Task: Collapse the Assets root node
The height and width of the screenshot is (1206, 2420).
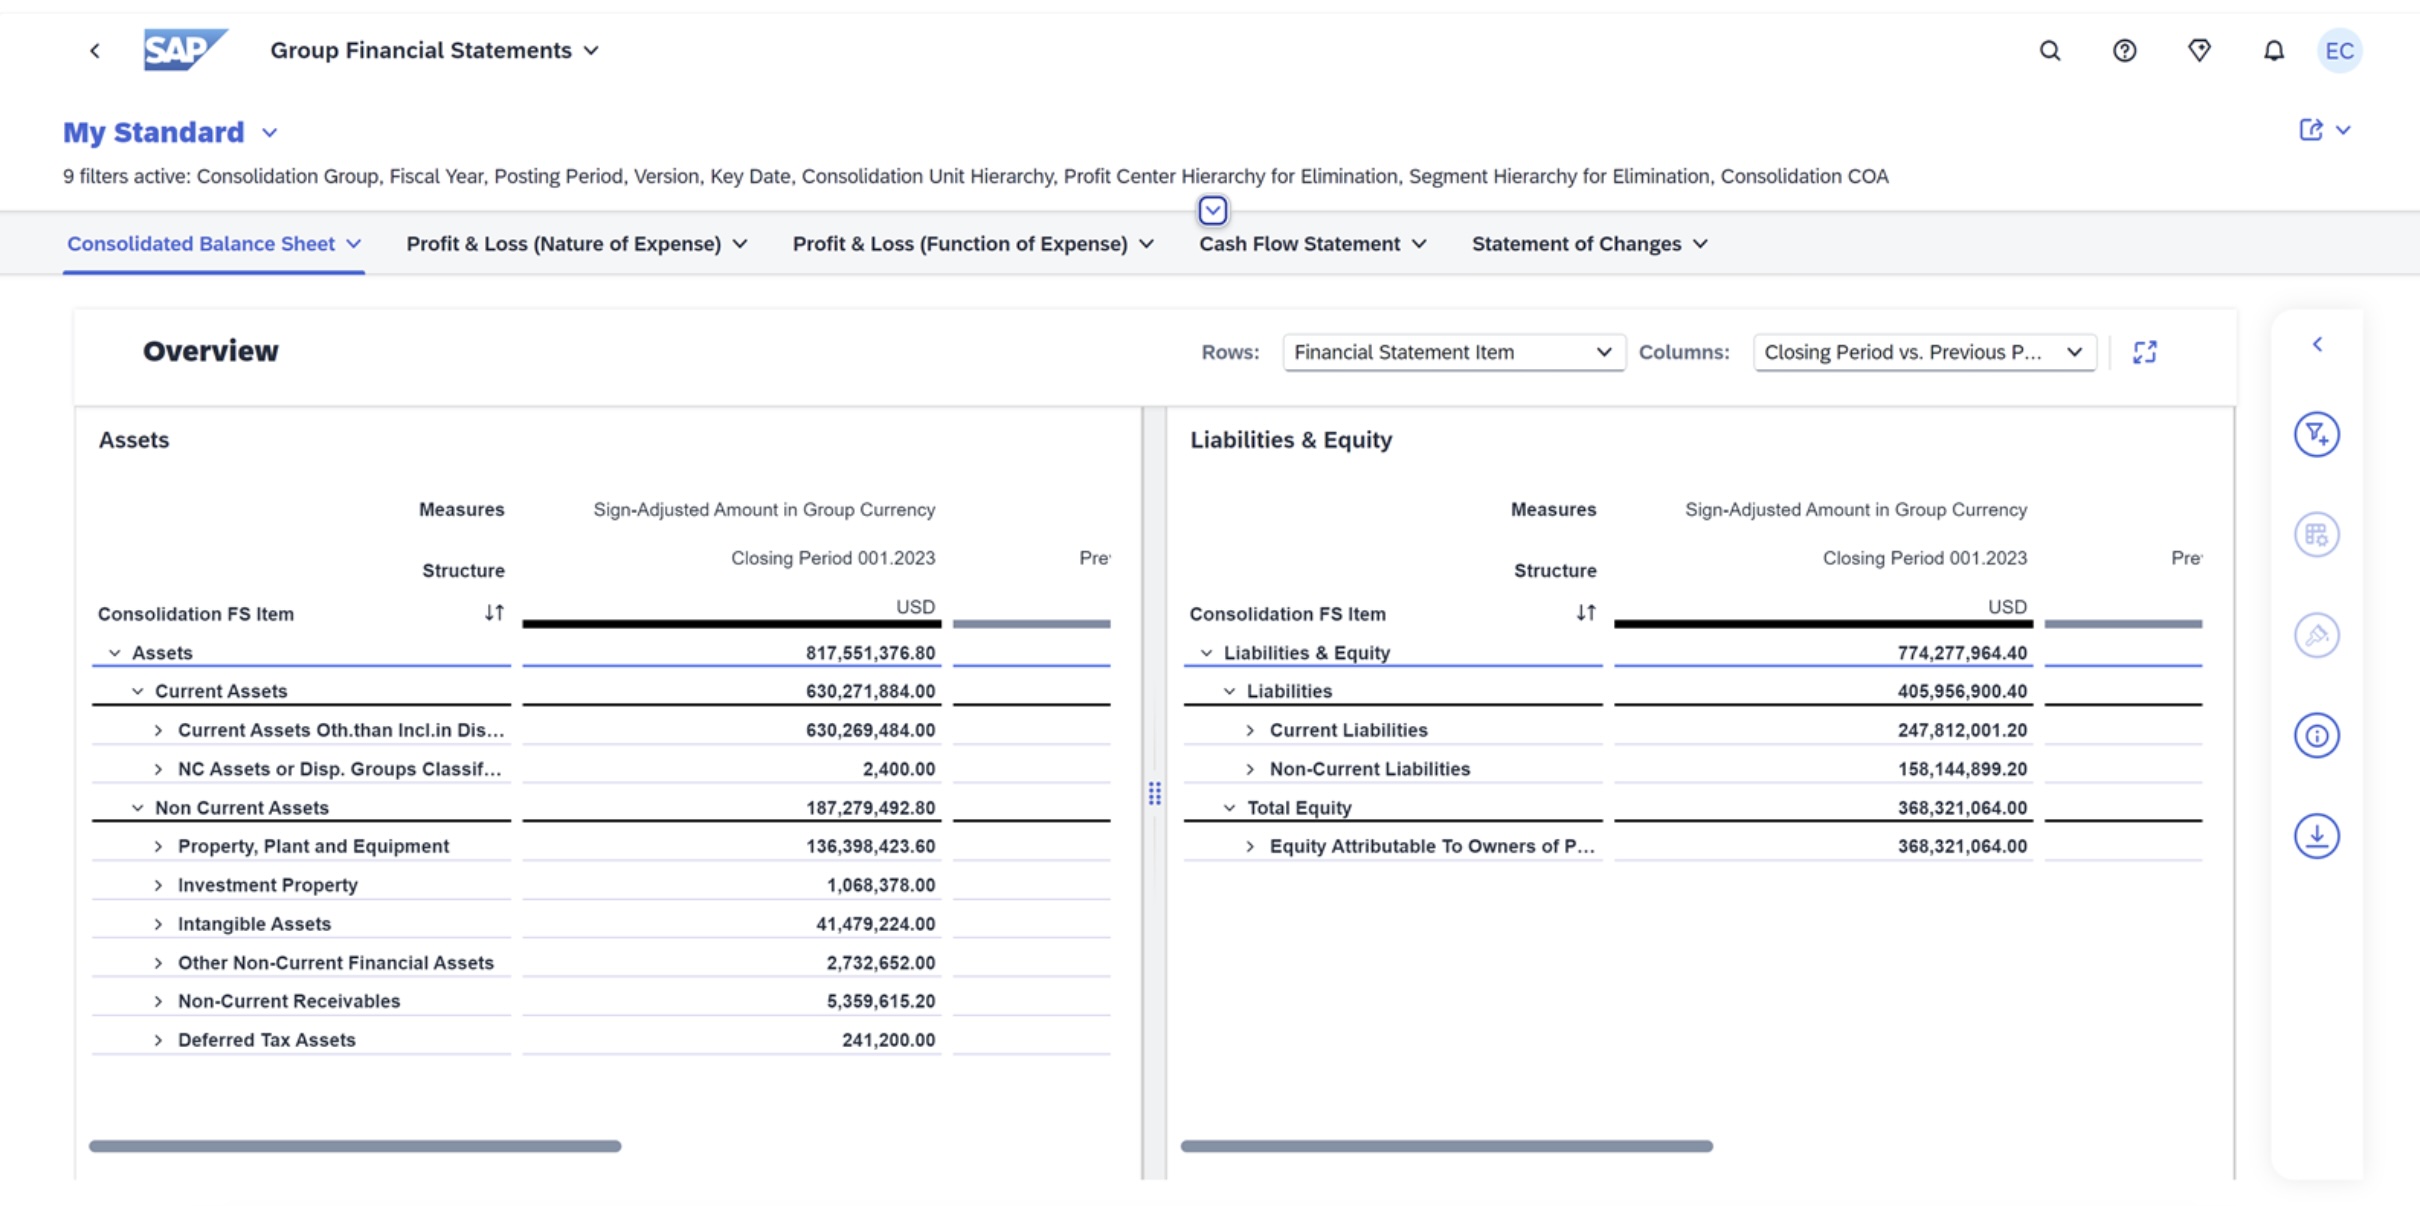Action: coord(114,653)
